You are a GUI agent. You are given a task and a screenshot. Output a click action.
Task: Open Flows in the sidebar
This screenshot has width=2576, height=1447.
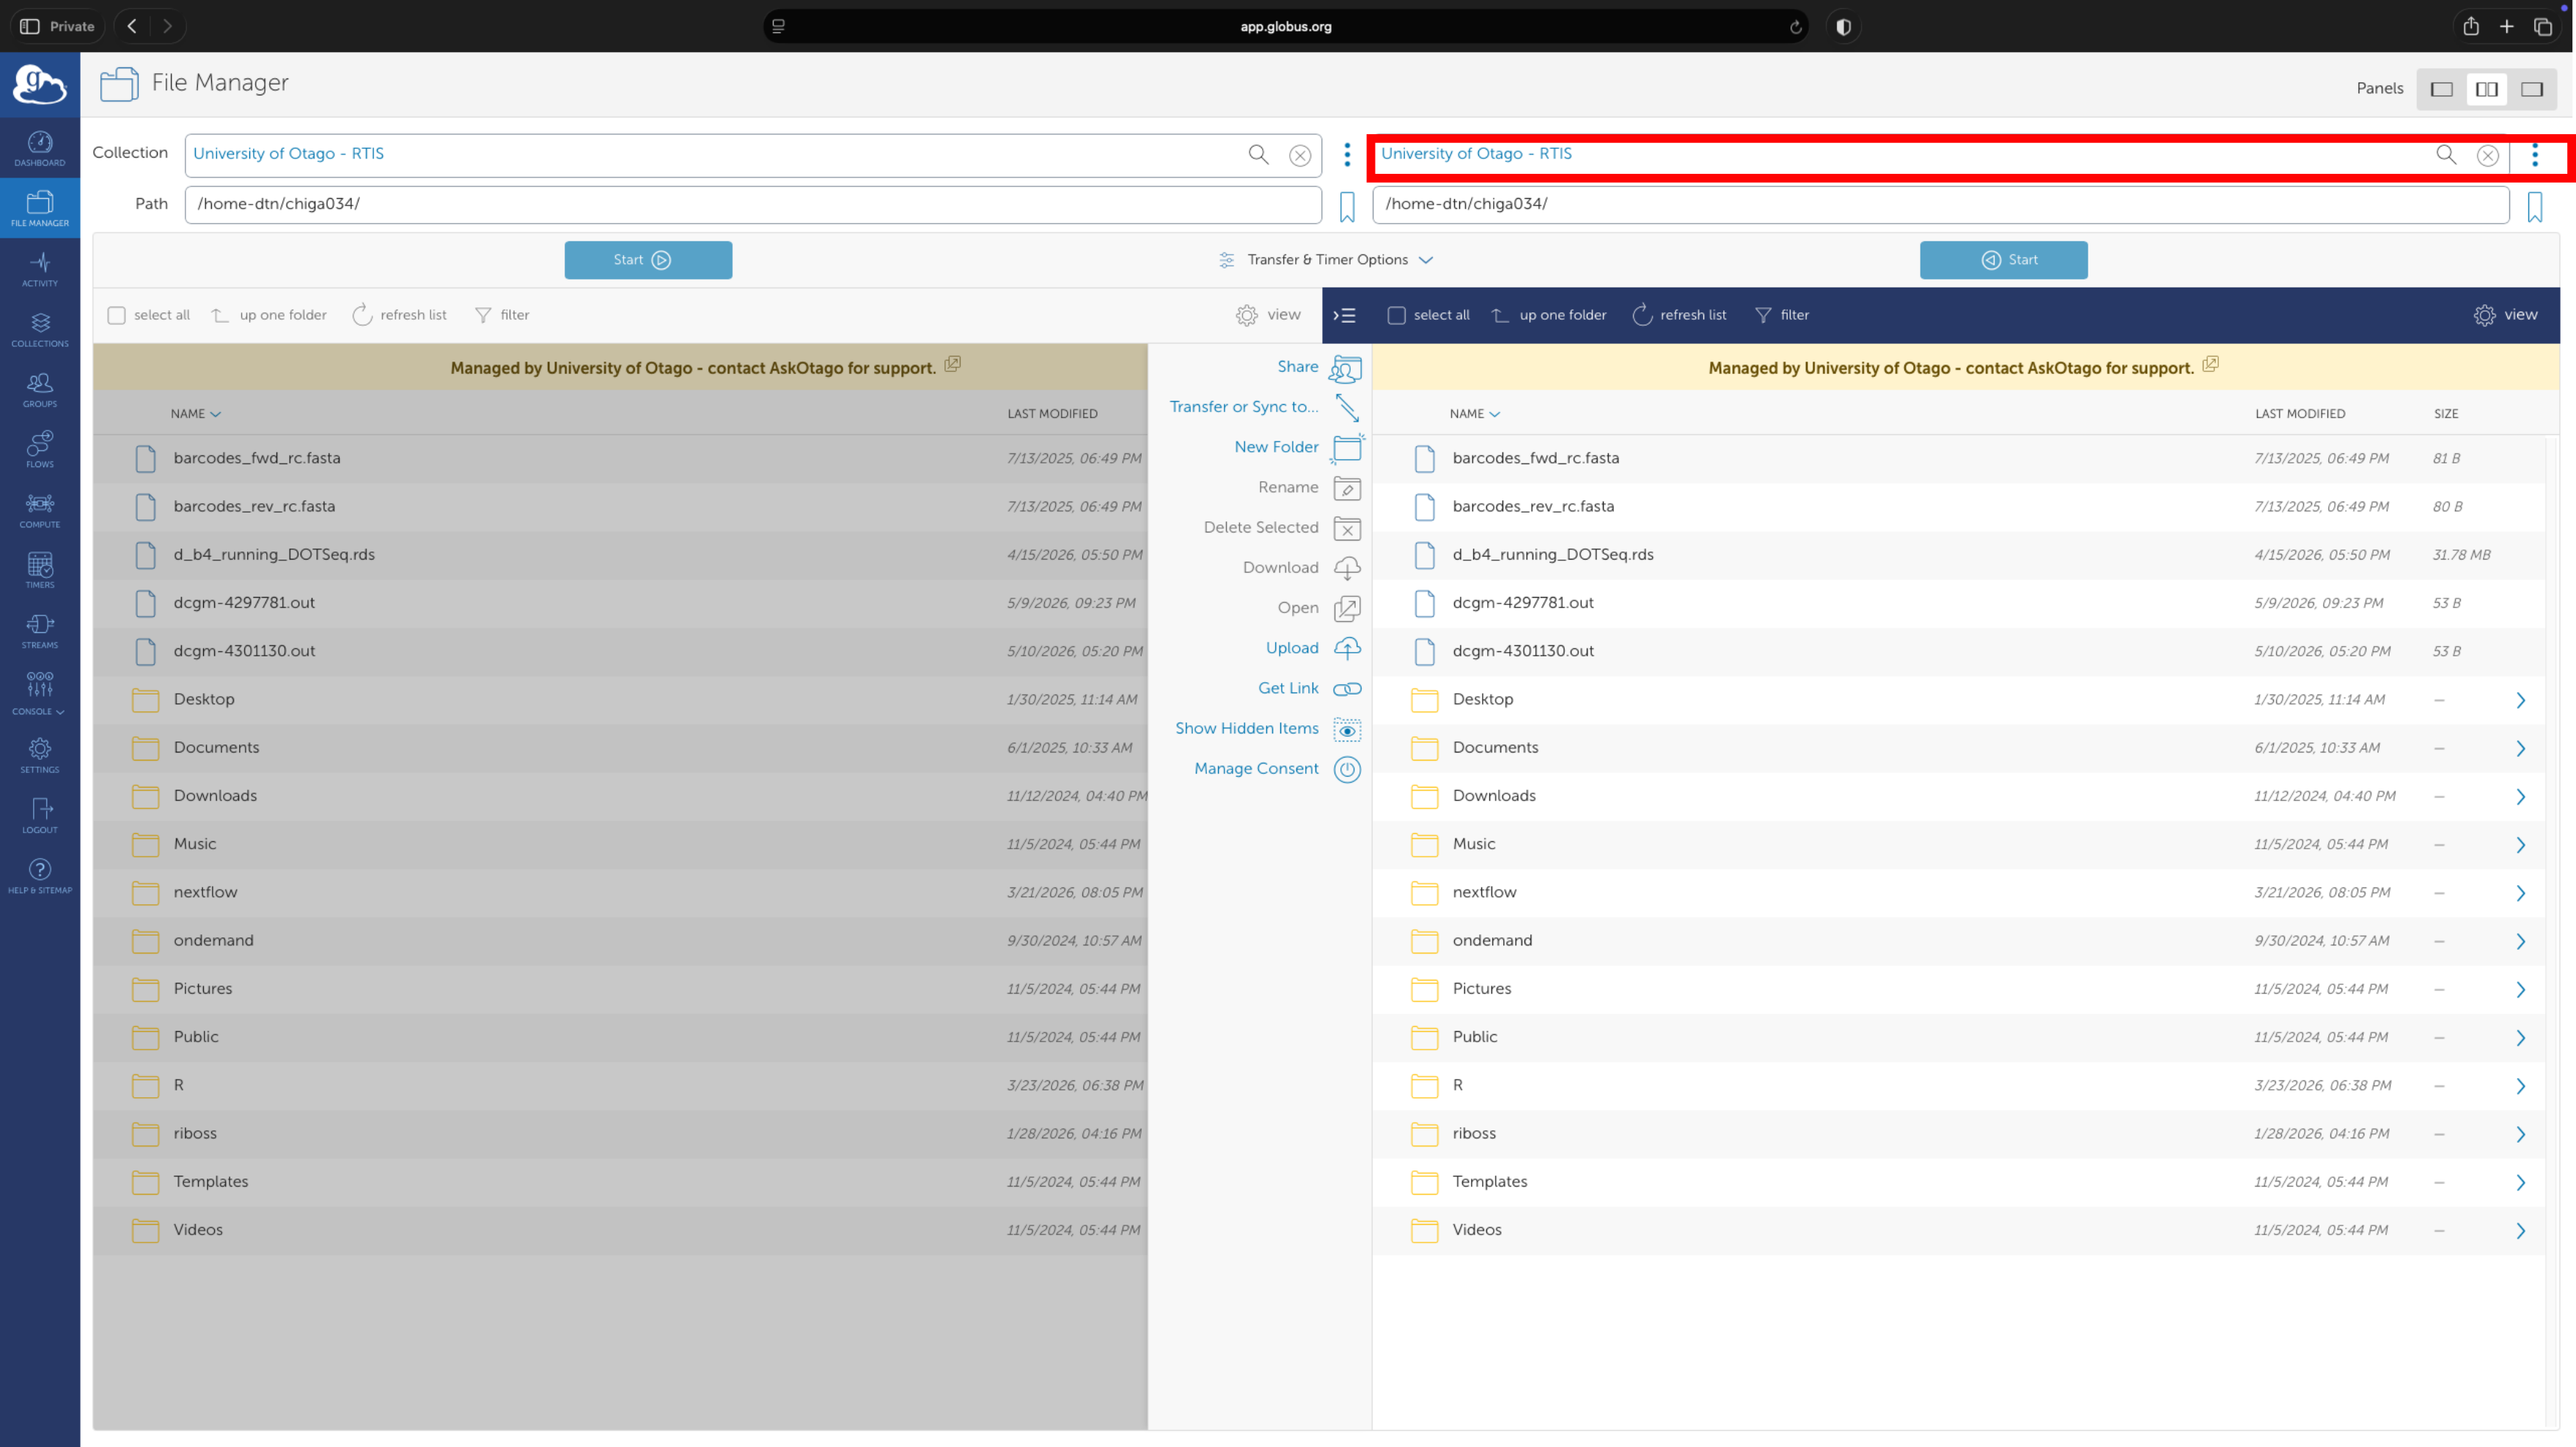point(40,449)
